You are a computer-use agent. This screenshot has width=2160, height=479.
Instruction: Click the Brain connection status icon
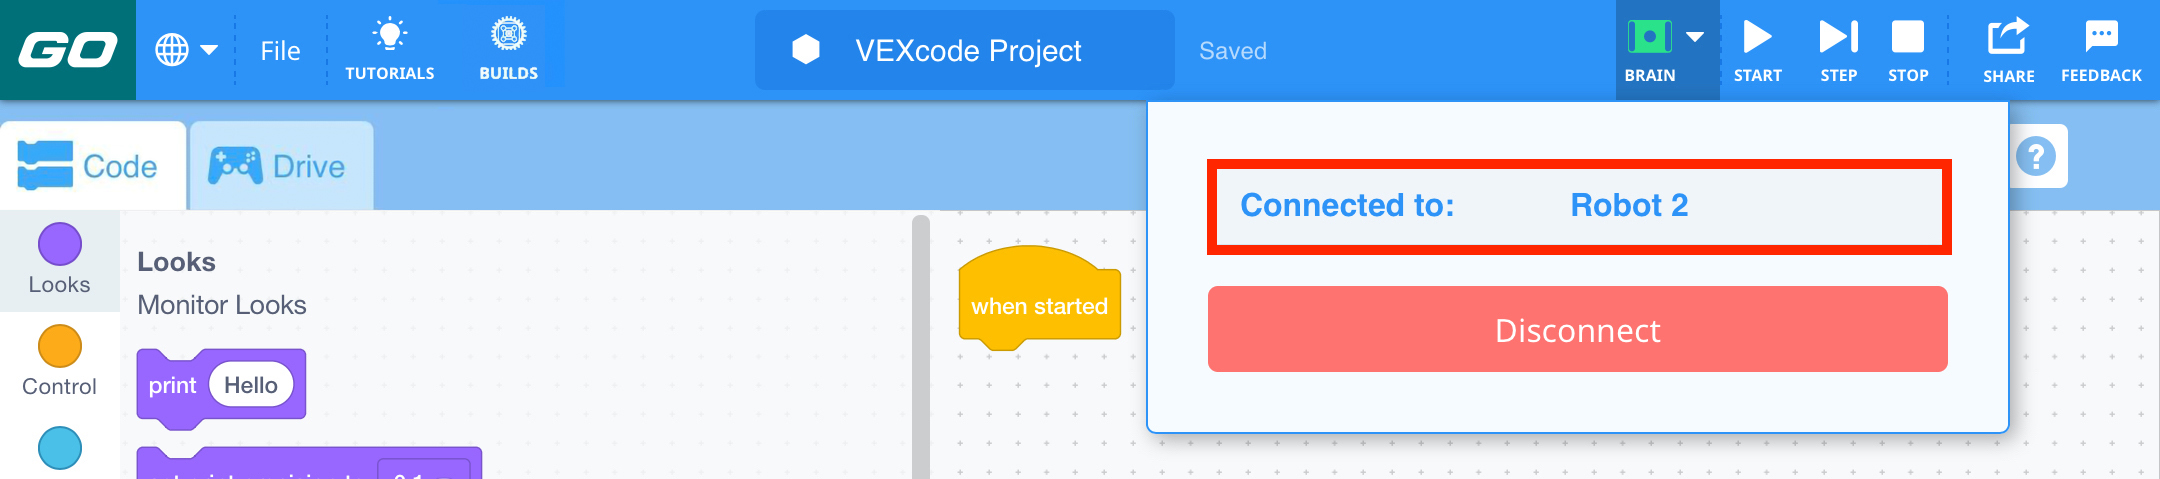tap(1649, 38)
